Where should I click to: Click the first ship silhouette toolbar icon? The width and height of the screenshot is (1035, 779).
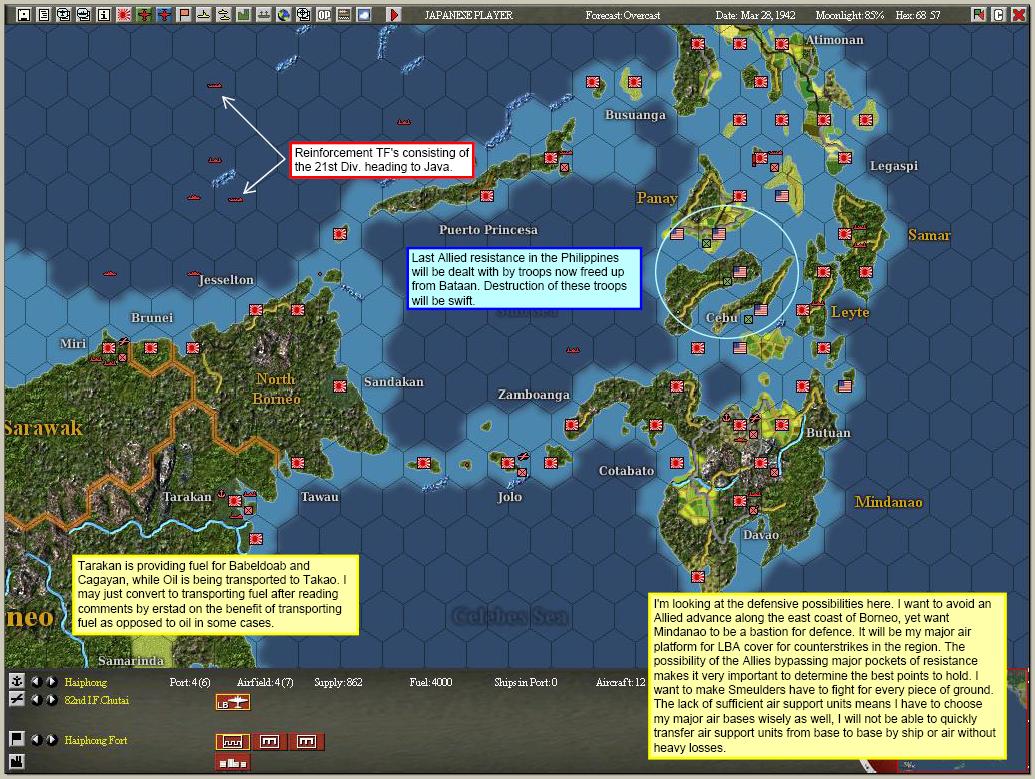point(204,15)
